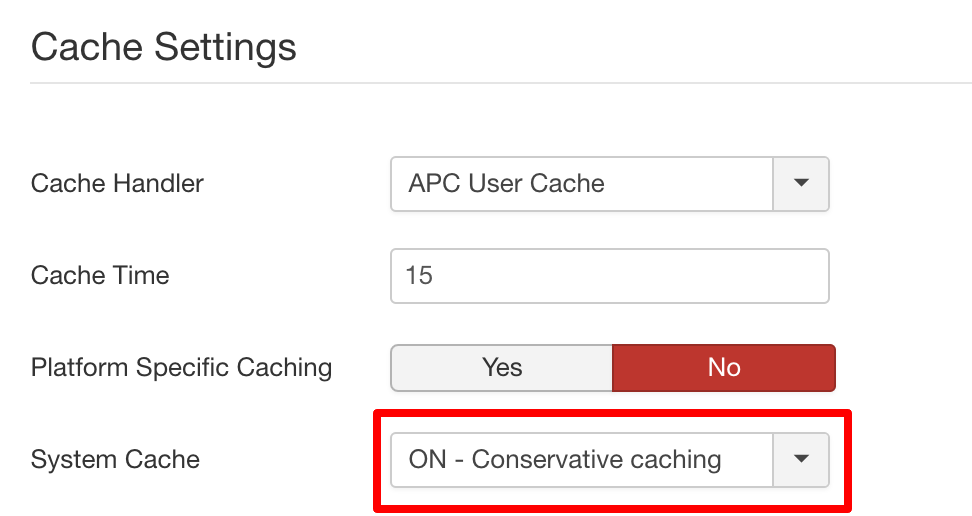
Task: Expand the ON - Conservative caching dropdown
Action: tap(582, 460)
